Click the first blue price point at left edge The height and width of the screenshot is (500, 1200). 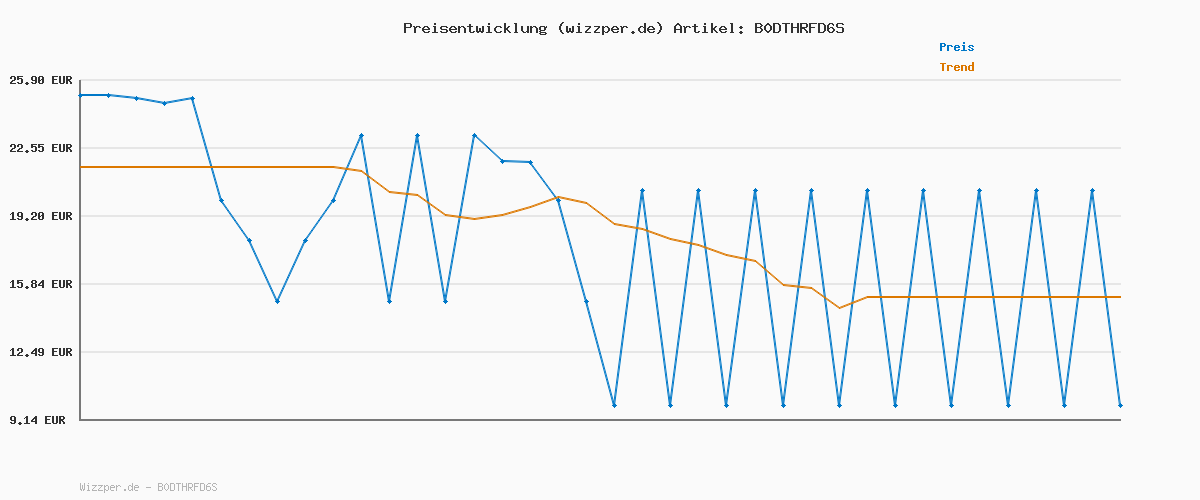[x=81, y=95]
